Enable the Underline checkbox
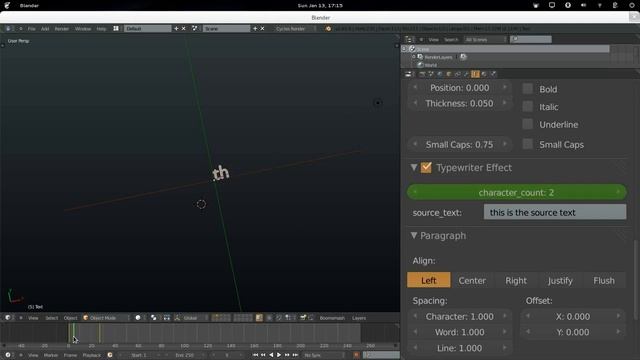The width and height of the screenshot is (640, 360). click(x=528, y=124)
